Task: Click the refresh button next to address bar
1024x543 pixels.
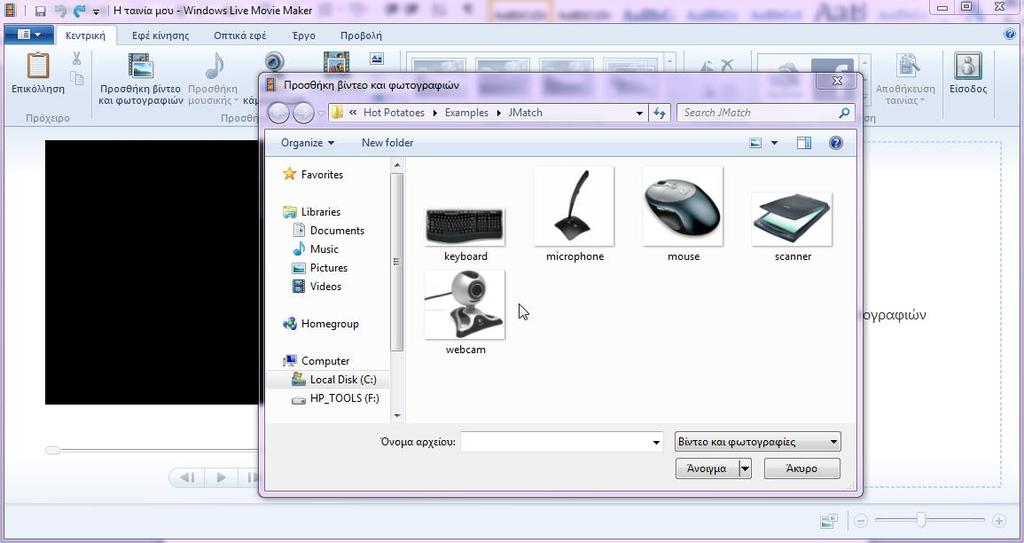Action: coord(659,113)
